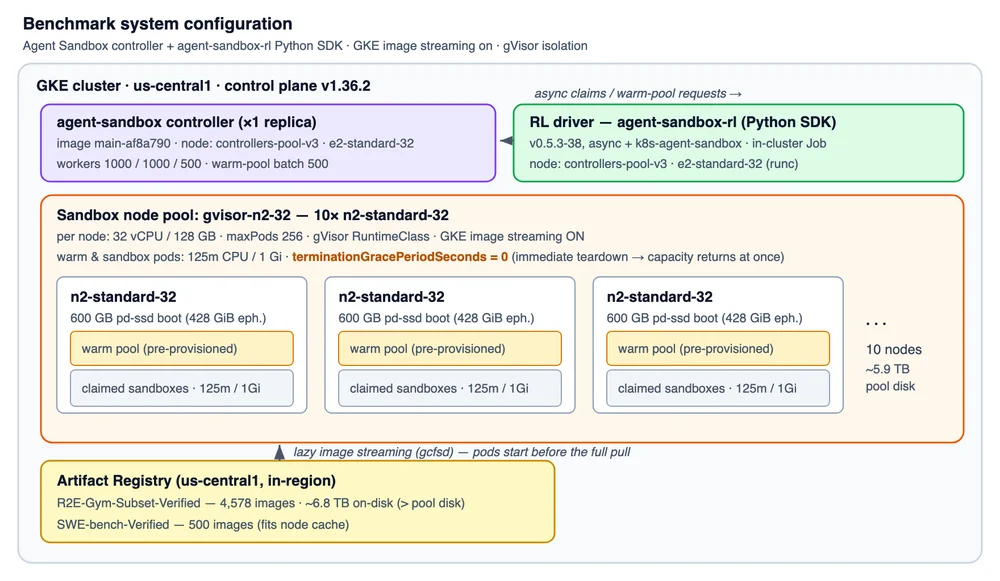Select 'Sandbox node pool: gvisor-n2-32' heading
This screenshot has height=581, width=1000.
(x=253, y=216)
